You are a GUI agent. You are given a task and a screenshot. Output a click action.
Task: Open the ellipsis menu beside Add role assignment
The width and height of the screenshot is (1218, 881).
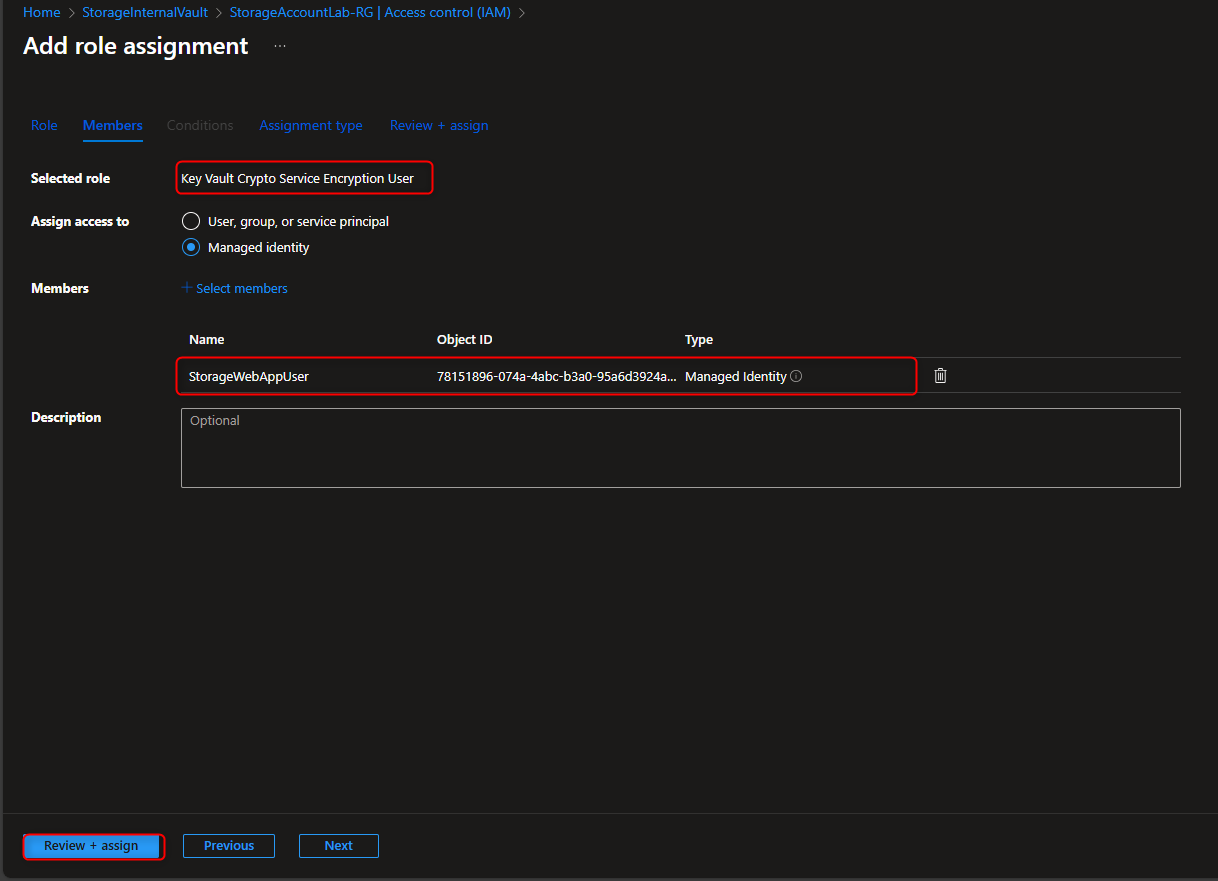coord(279,45)
